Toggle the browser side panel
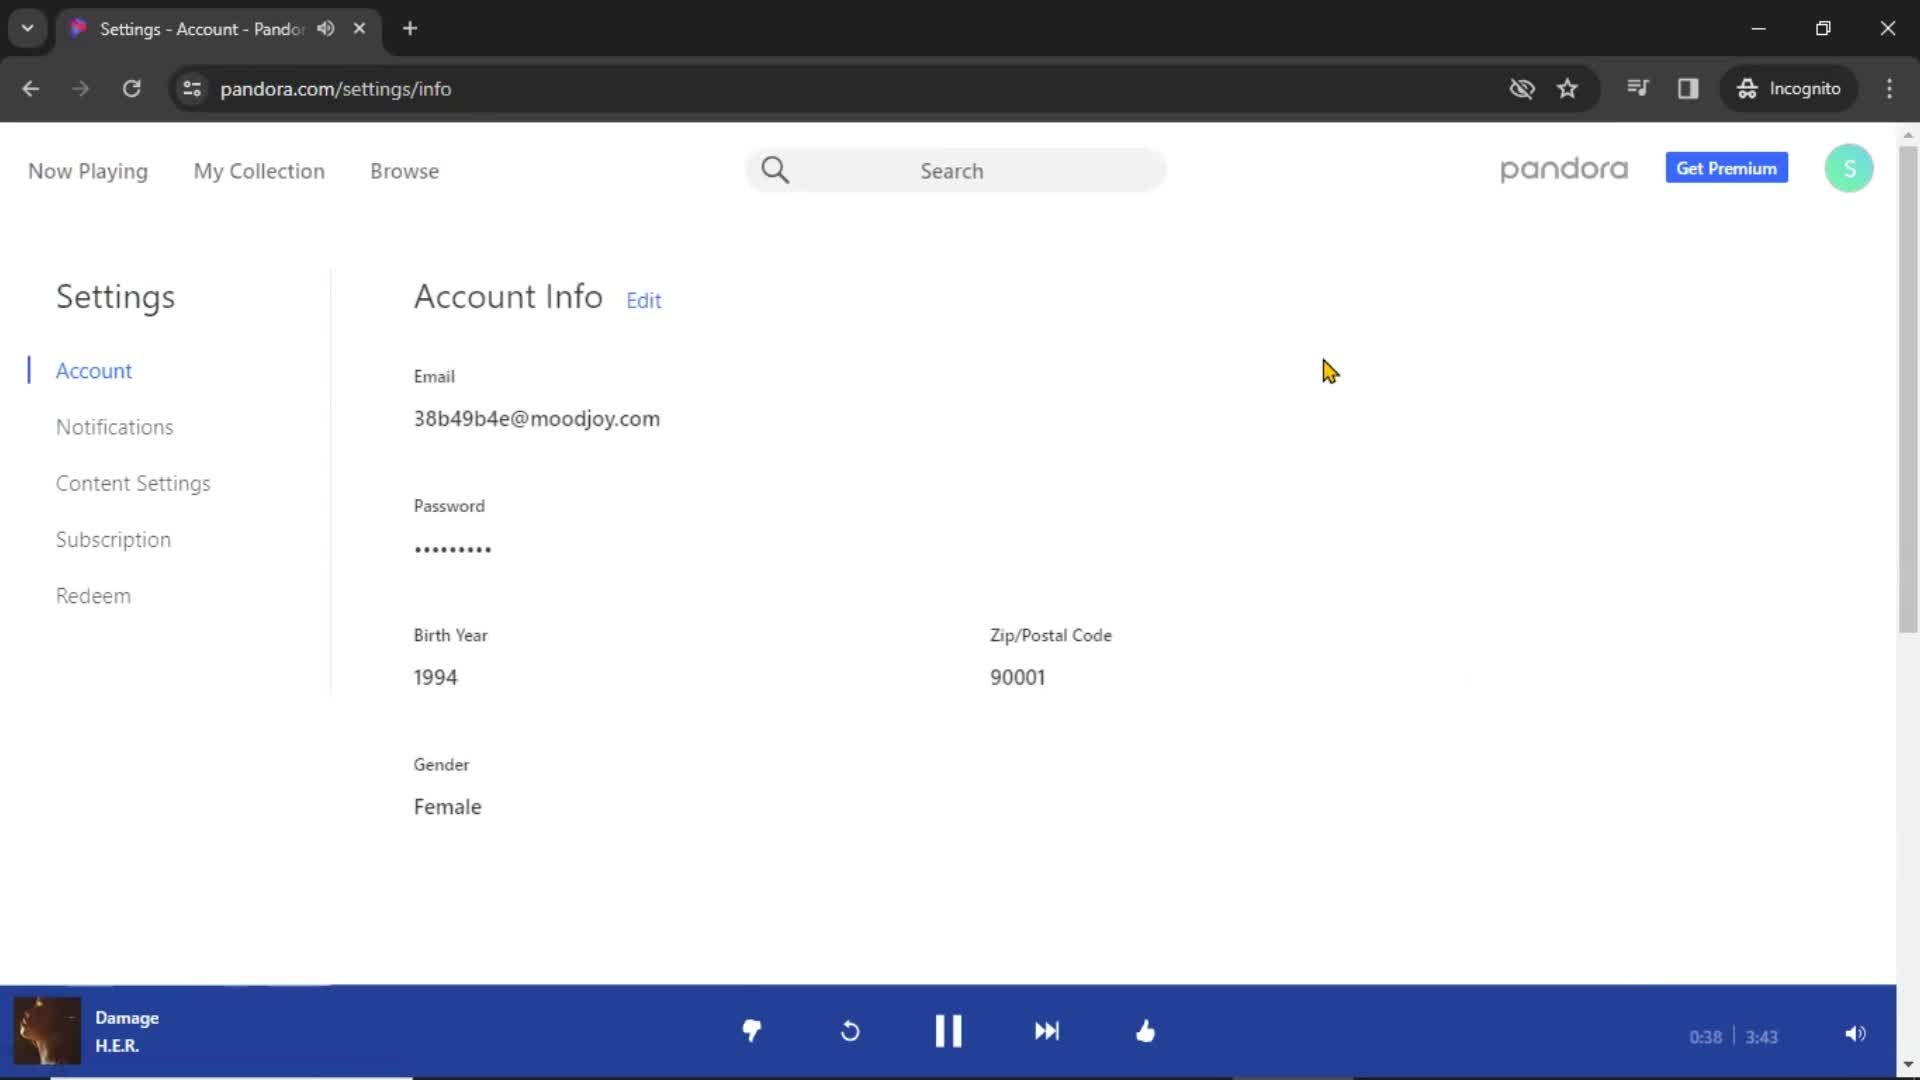Viewport: 1920px width, 1080px height. 1688,88
